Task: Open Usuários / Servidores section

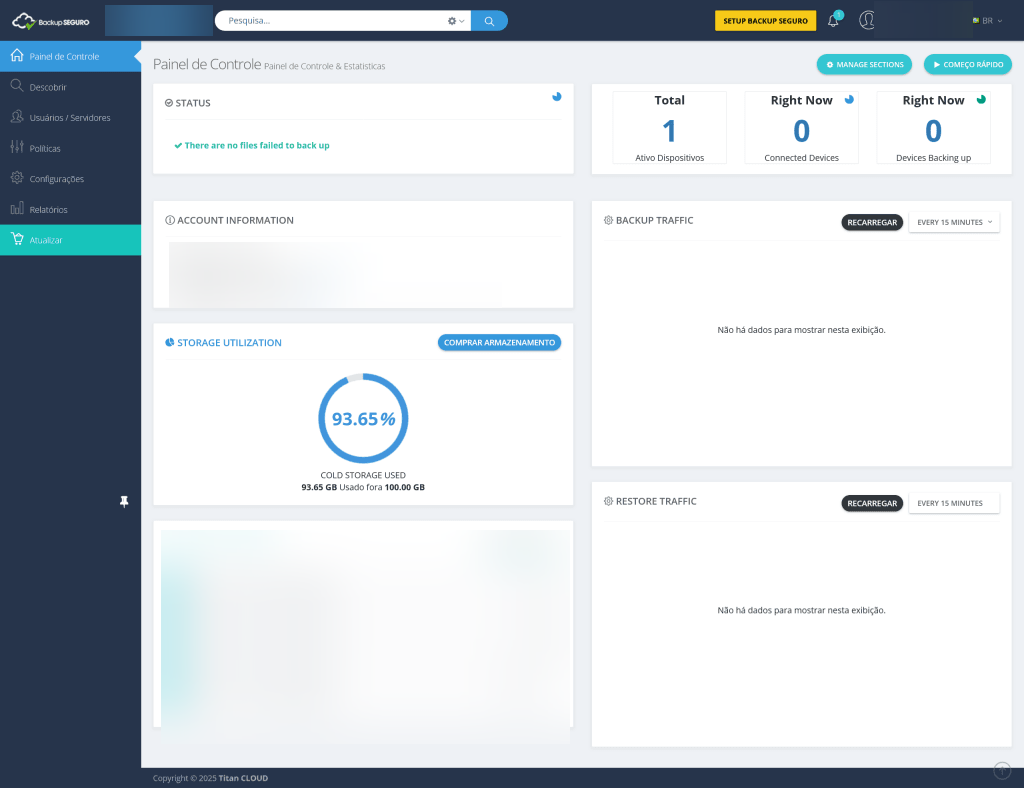Action: (x=71, y=118)
